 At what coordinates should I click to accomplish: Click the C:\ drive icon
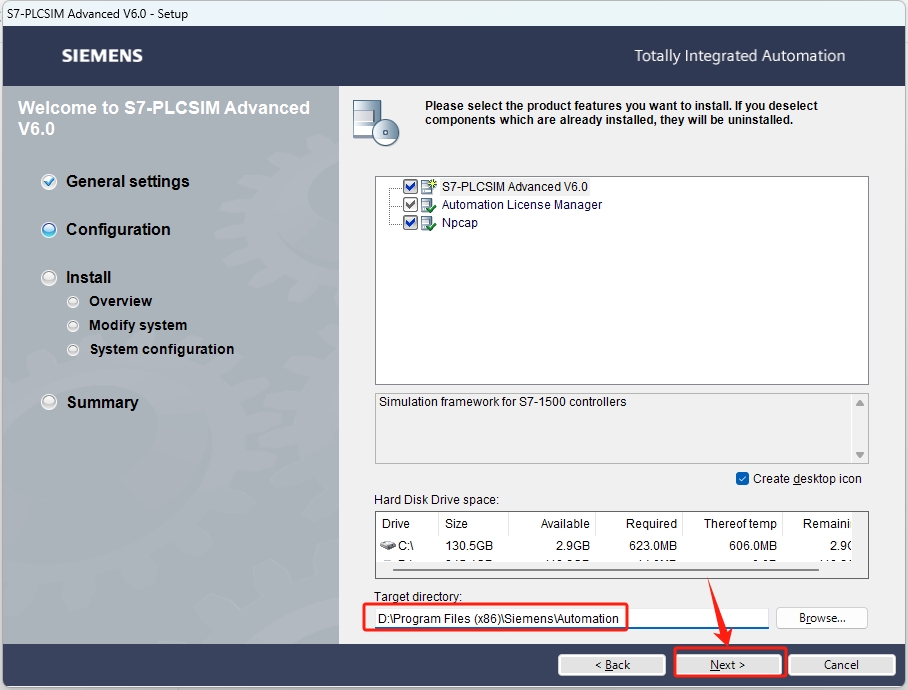tap(388, 546)
